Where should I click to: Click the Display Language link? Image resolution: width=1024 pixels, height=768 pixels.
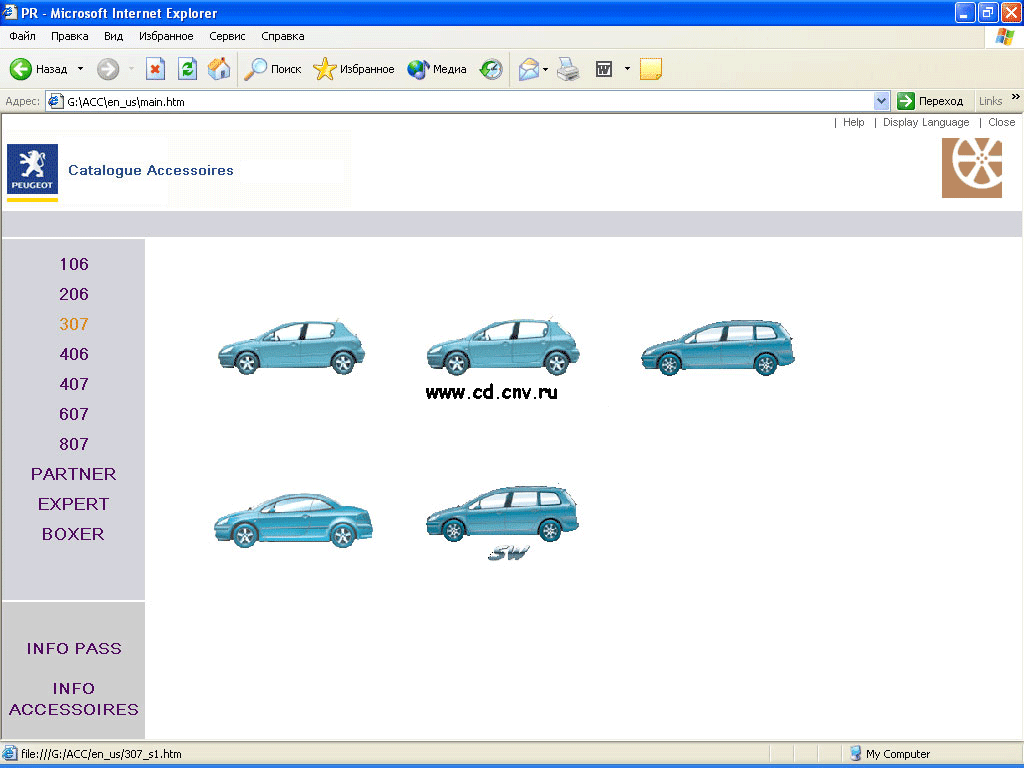click(926, 122)
